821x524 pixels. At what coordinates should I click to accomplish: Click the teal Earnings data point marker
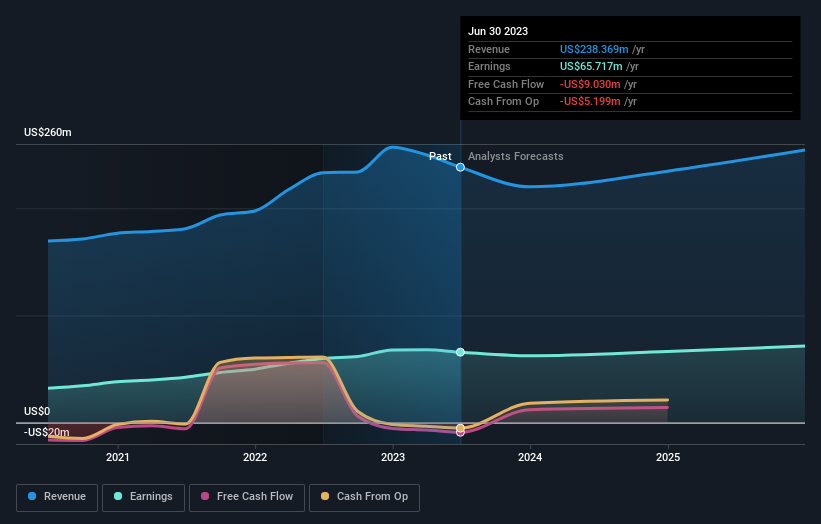click(460, 352)
